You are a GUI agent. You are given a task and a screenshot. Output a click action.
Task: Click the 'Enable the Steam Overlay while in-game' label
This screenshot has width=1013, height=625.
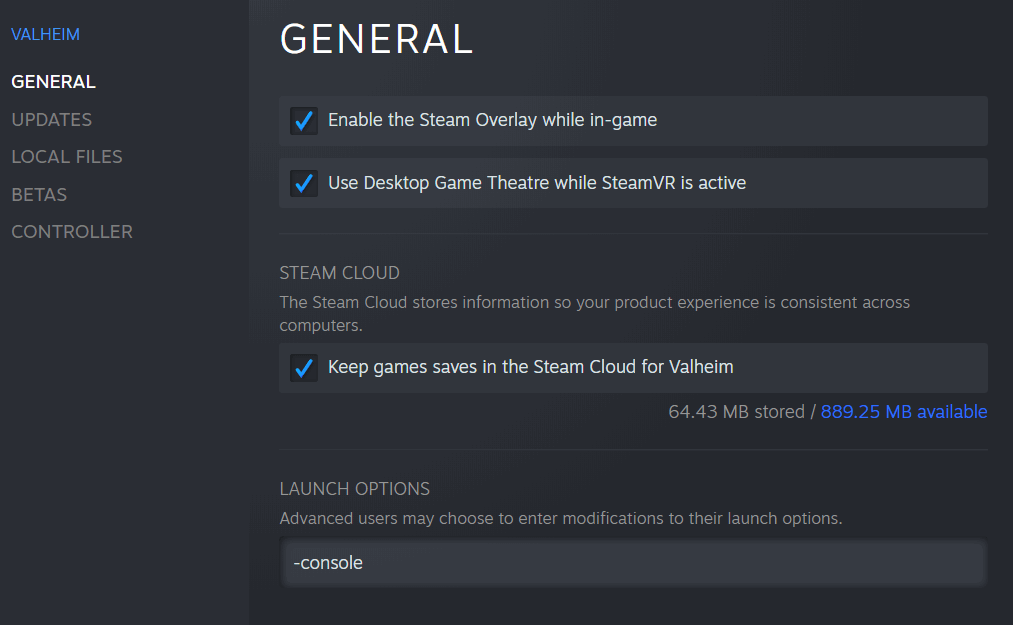coord(492,121)
